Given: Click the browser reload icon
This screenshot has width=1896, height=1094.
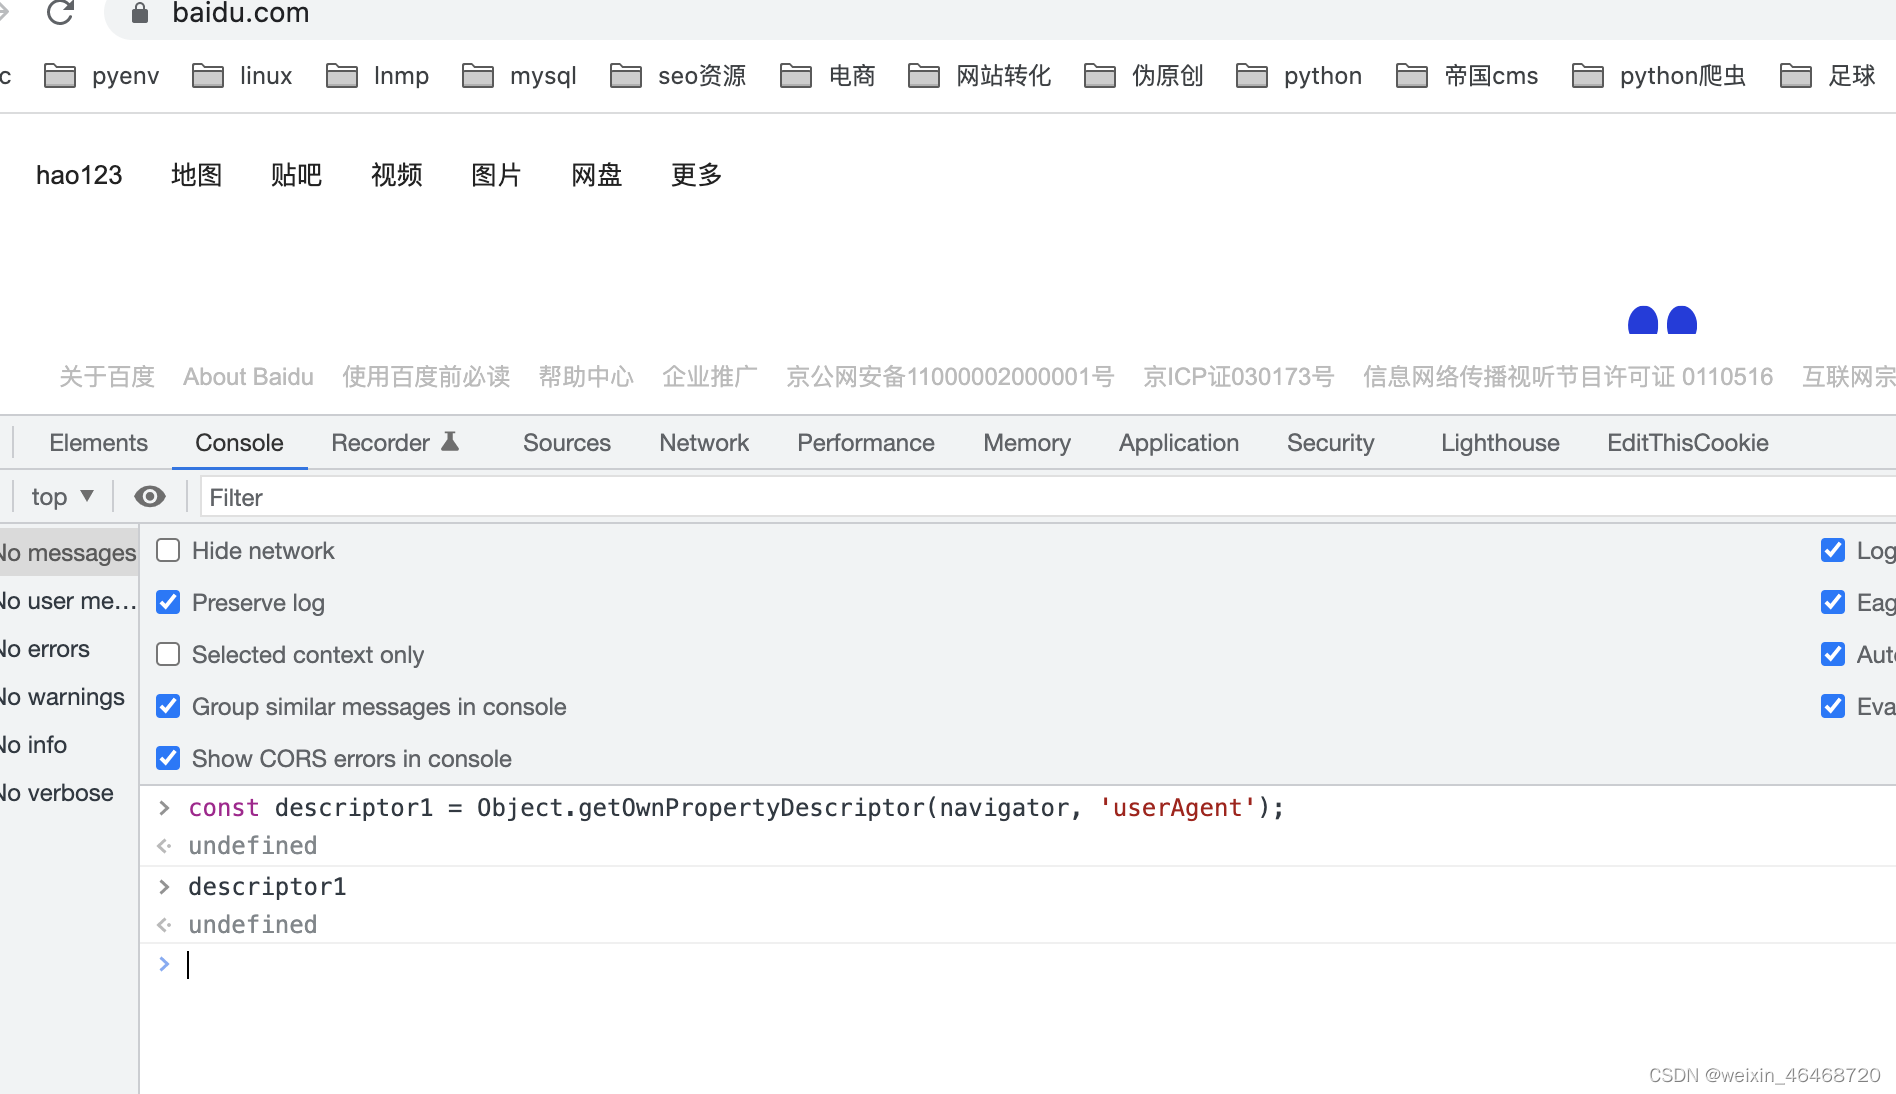Looking at the screenshot, I should click(61, 12).
